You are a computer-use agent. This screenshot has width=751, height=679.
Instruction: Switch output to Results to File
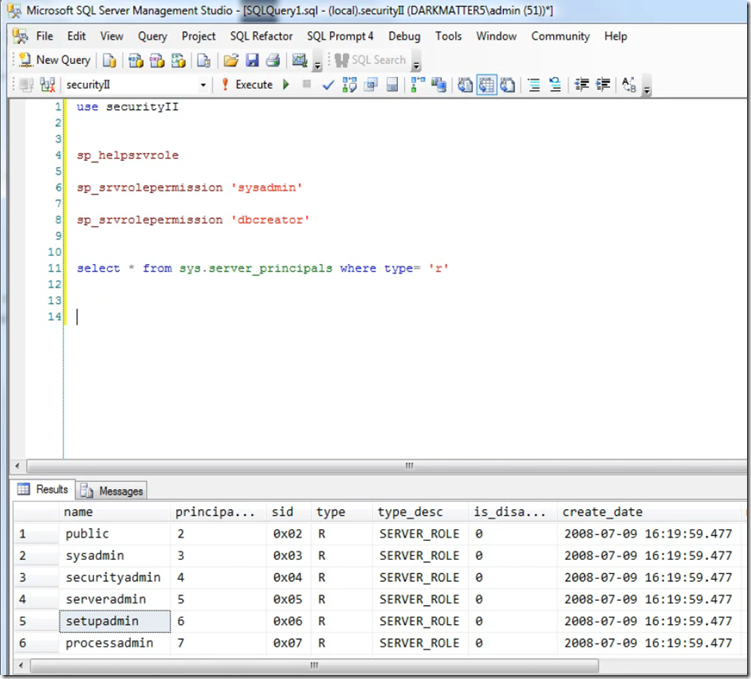[x=508, y=85]
